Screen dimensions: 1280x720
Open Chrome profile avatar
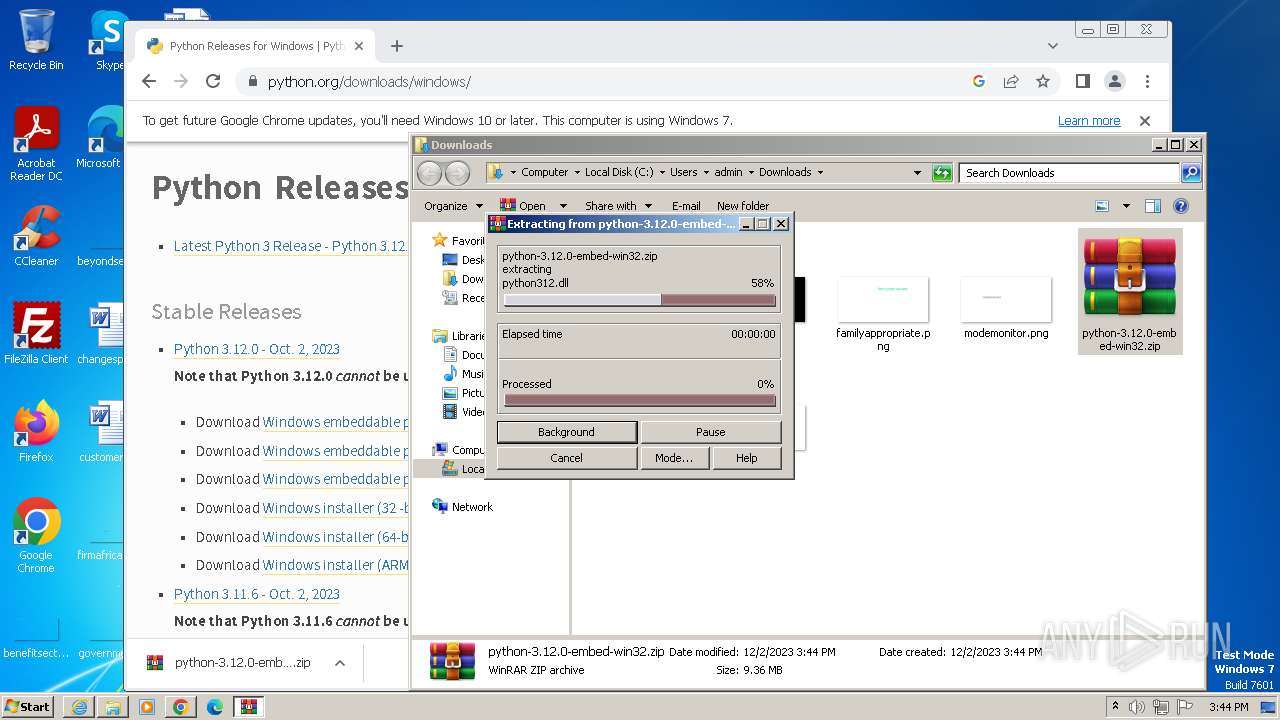(1114, 81)
